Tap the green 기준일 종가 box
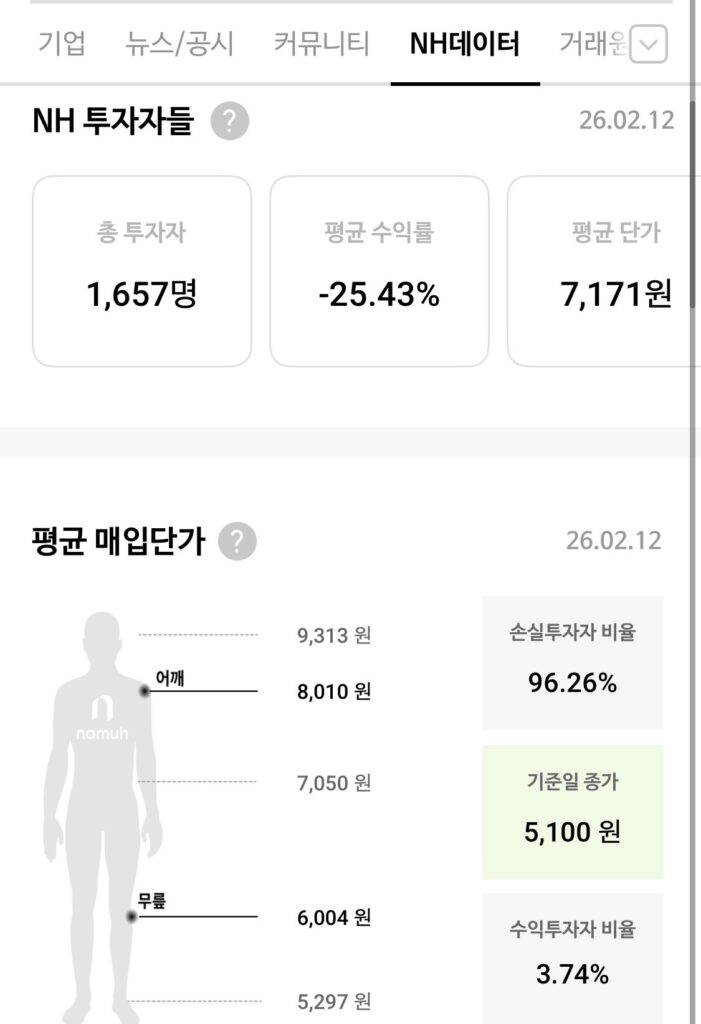This screenshot has height=1024, width=701. [572, 811]
